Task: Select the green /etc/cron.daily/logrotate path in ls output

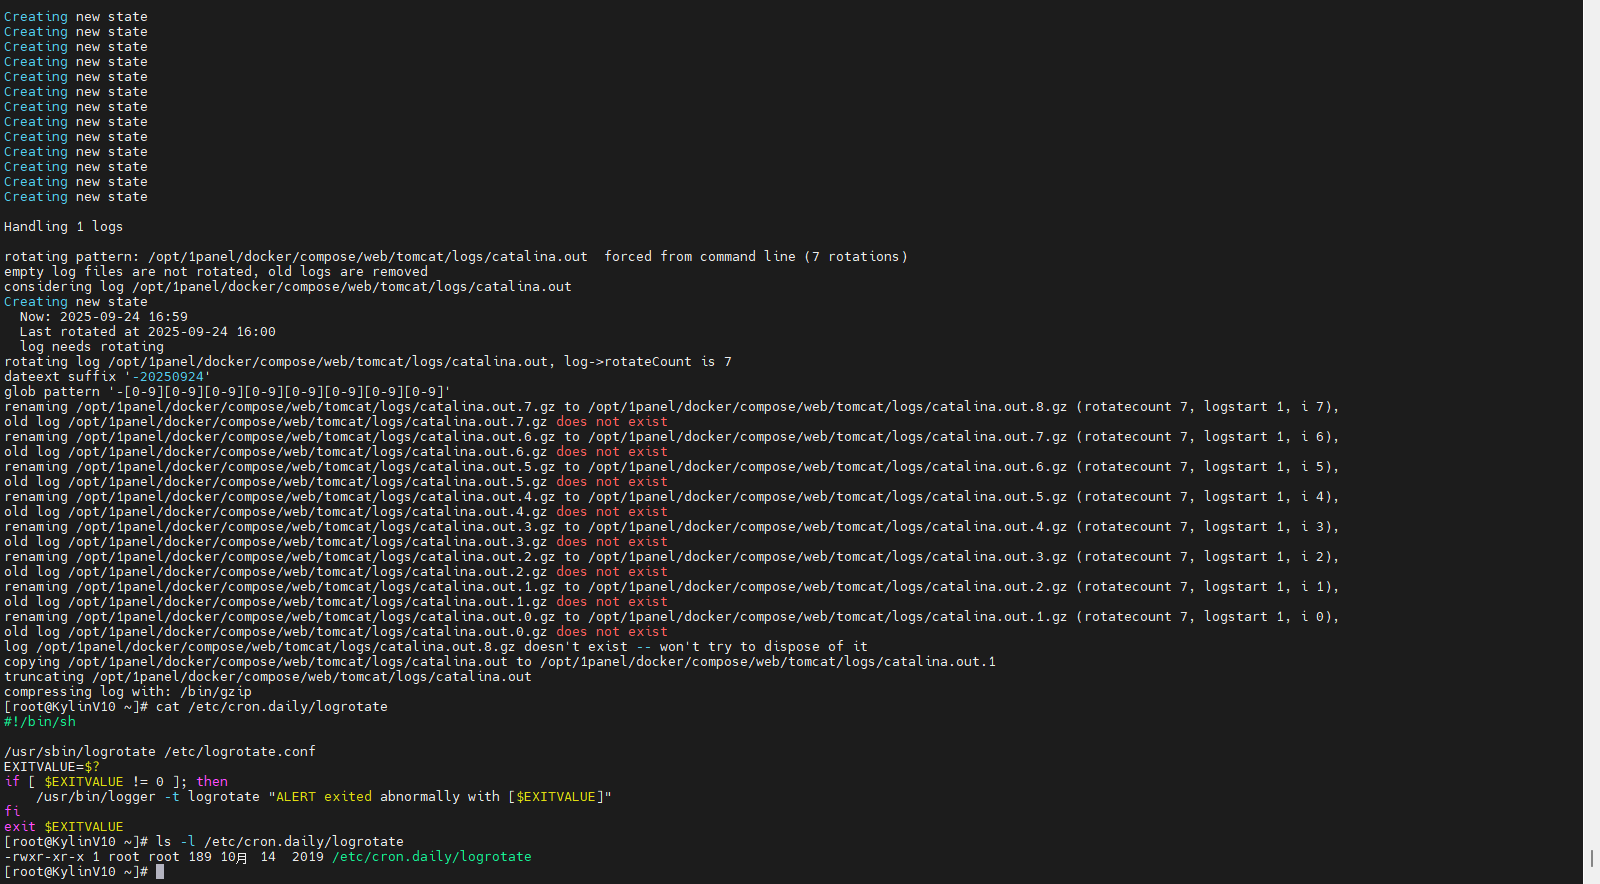Action: (431, 857)
